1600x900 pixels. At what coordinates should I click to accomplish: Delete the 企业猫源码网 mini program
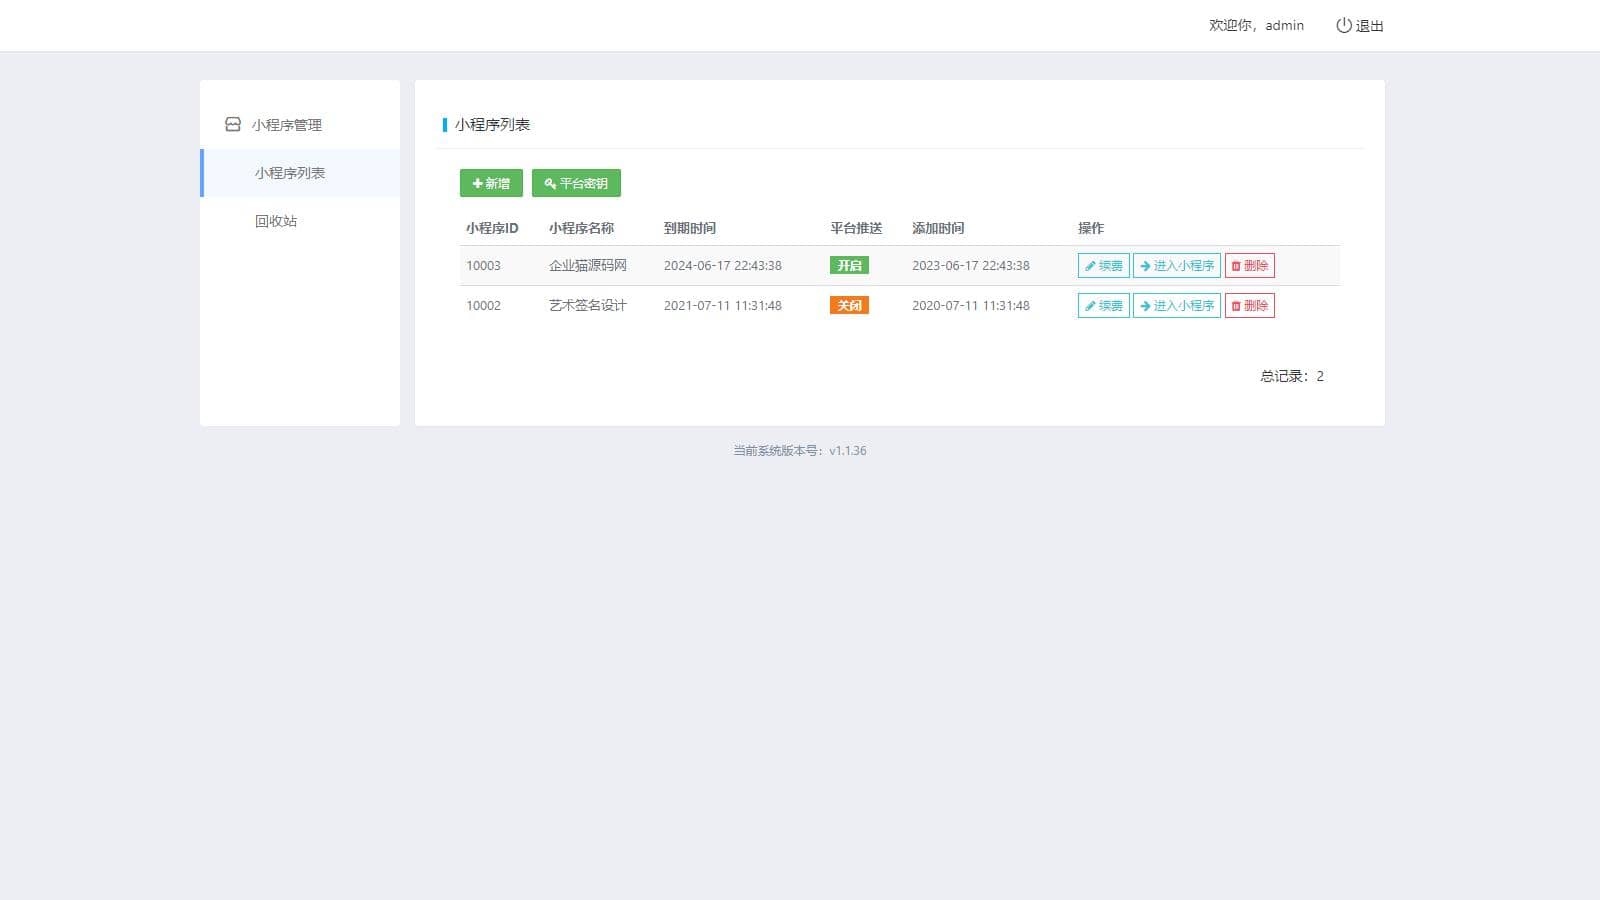tap(1249, 266)
